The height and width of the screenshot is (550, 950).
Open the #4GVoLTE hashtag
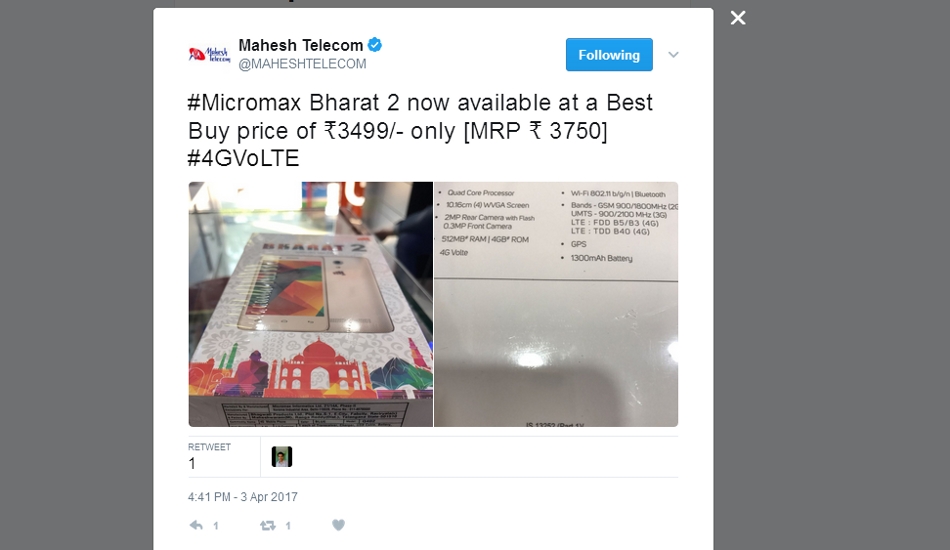coord(244,159)
